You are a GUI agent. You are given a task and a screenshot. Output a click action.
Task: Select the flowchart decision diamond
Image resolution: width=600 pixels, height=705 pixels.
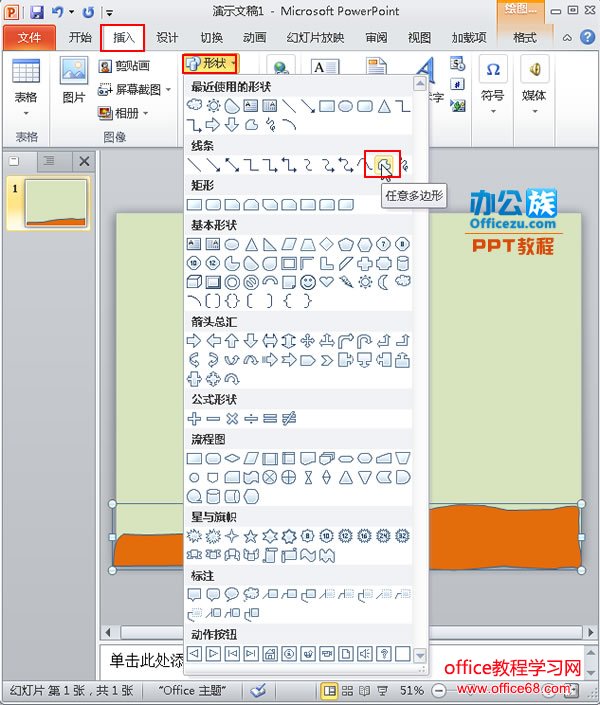coord(232,458)
